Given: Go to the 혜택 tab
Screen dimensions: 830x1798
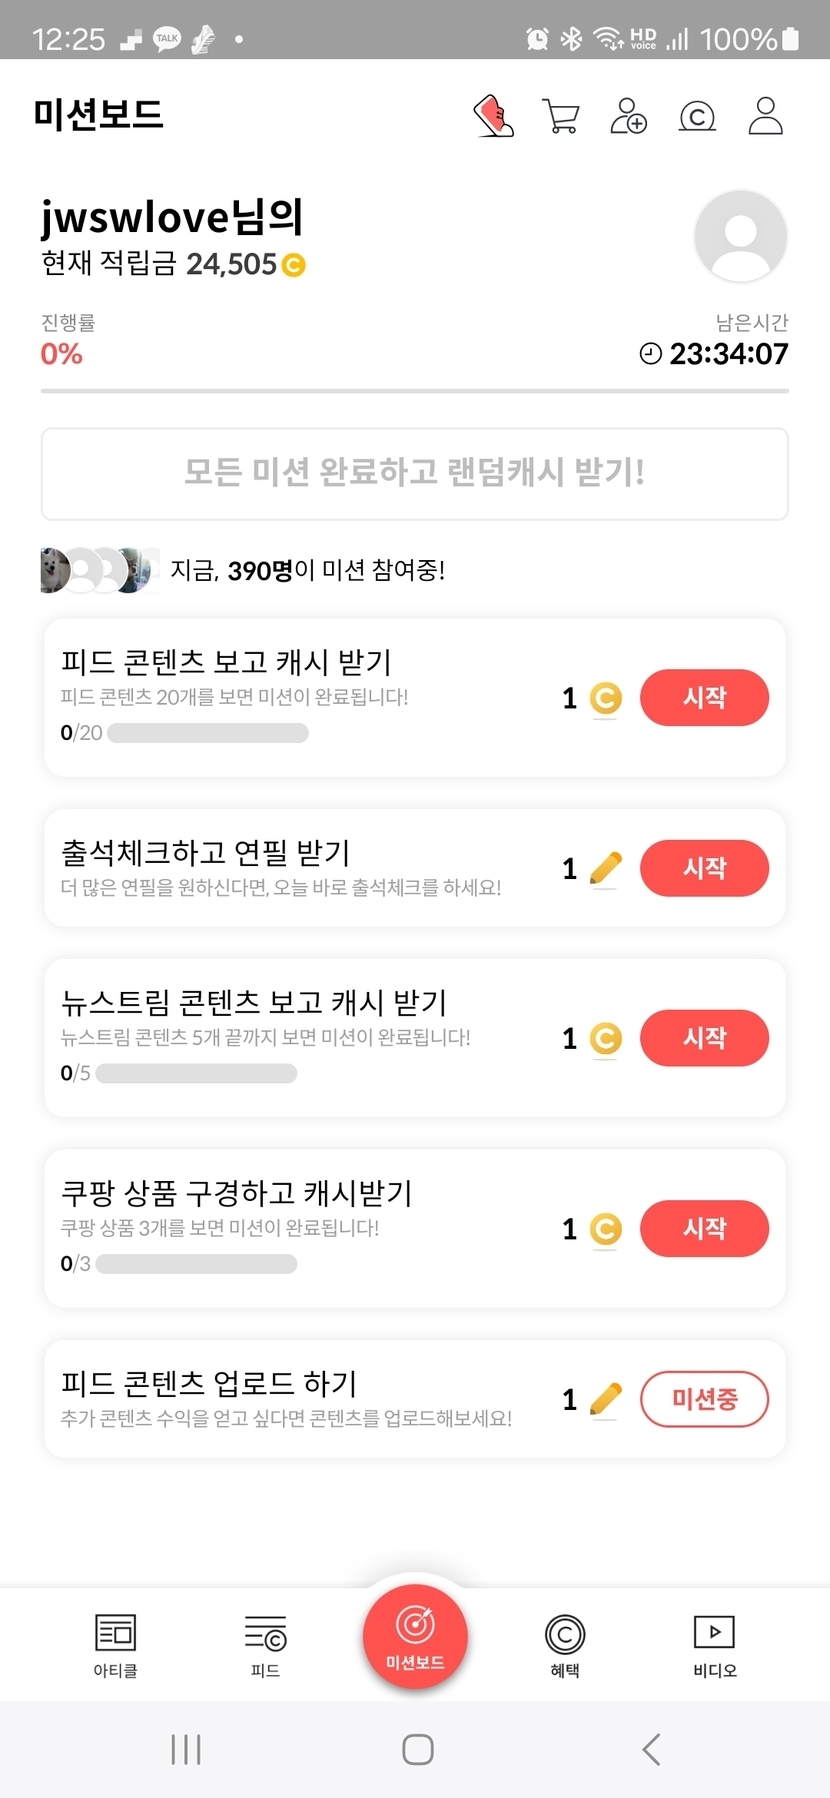Looking at the screenshot, I should click(565, 1645).
